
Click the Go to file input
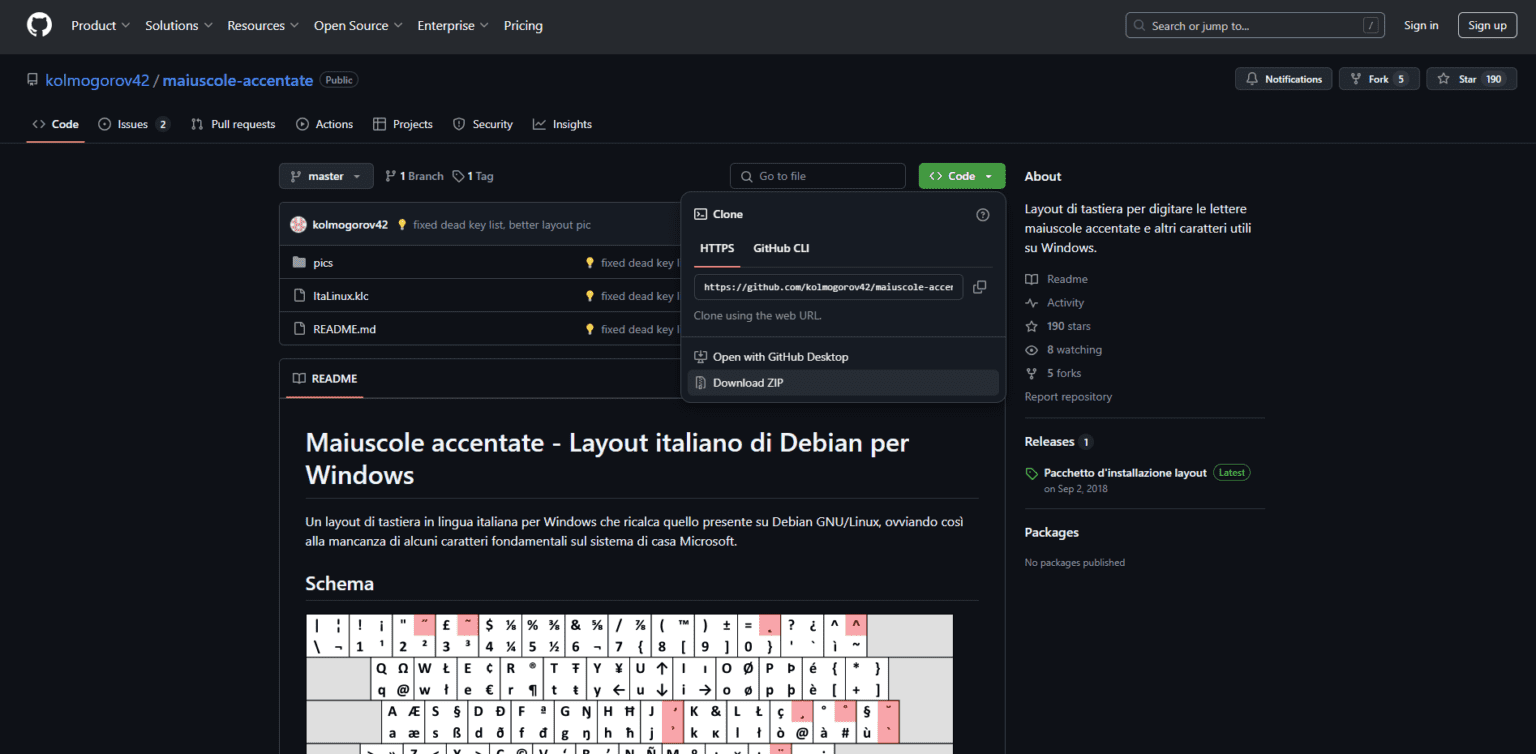click(x=828, y=176)
